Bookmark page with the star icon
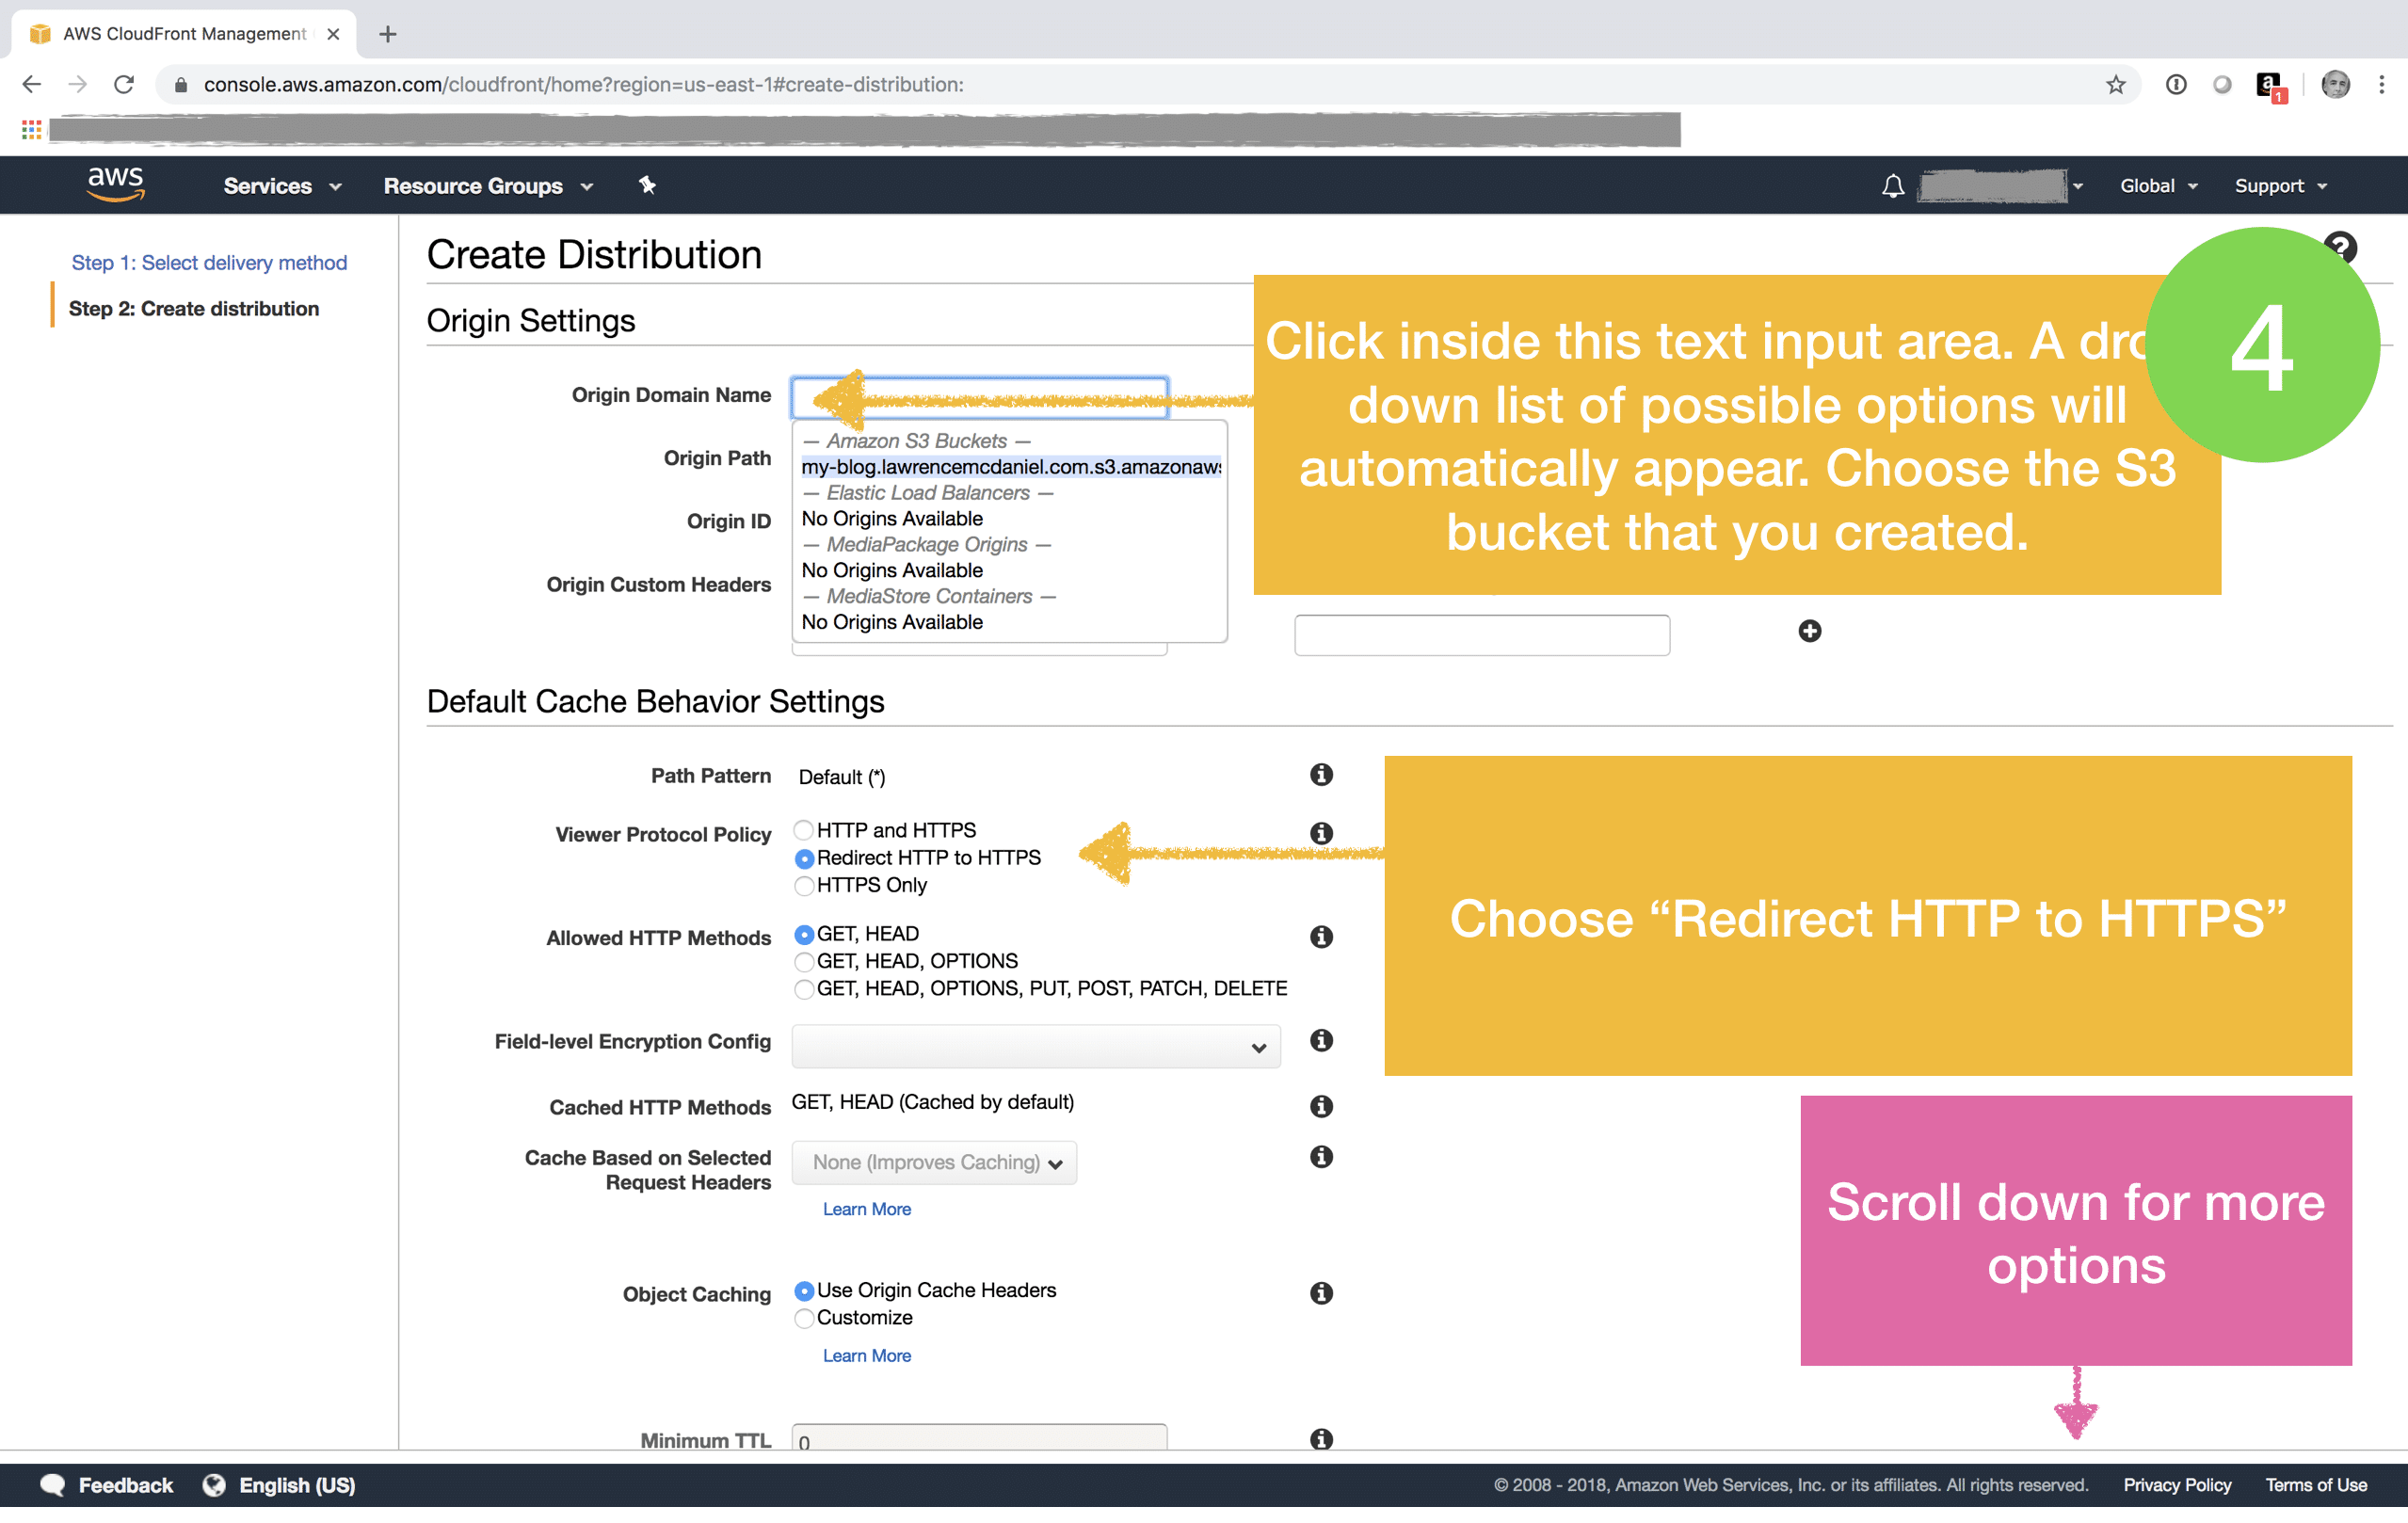This screenshot has width=2408, height=1523. 2114,85
